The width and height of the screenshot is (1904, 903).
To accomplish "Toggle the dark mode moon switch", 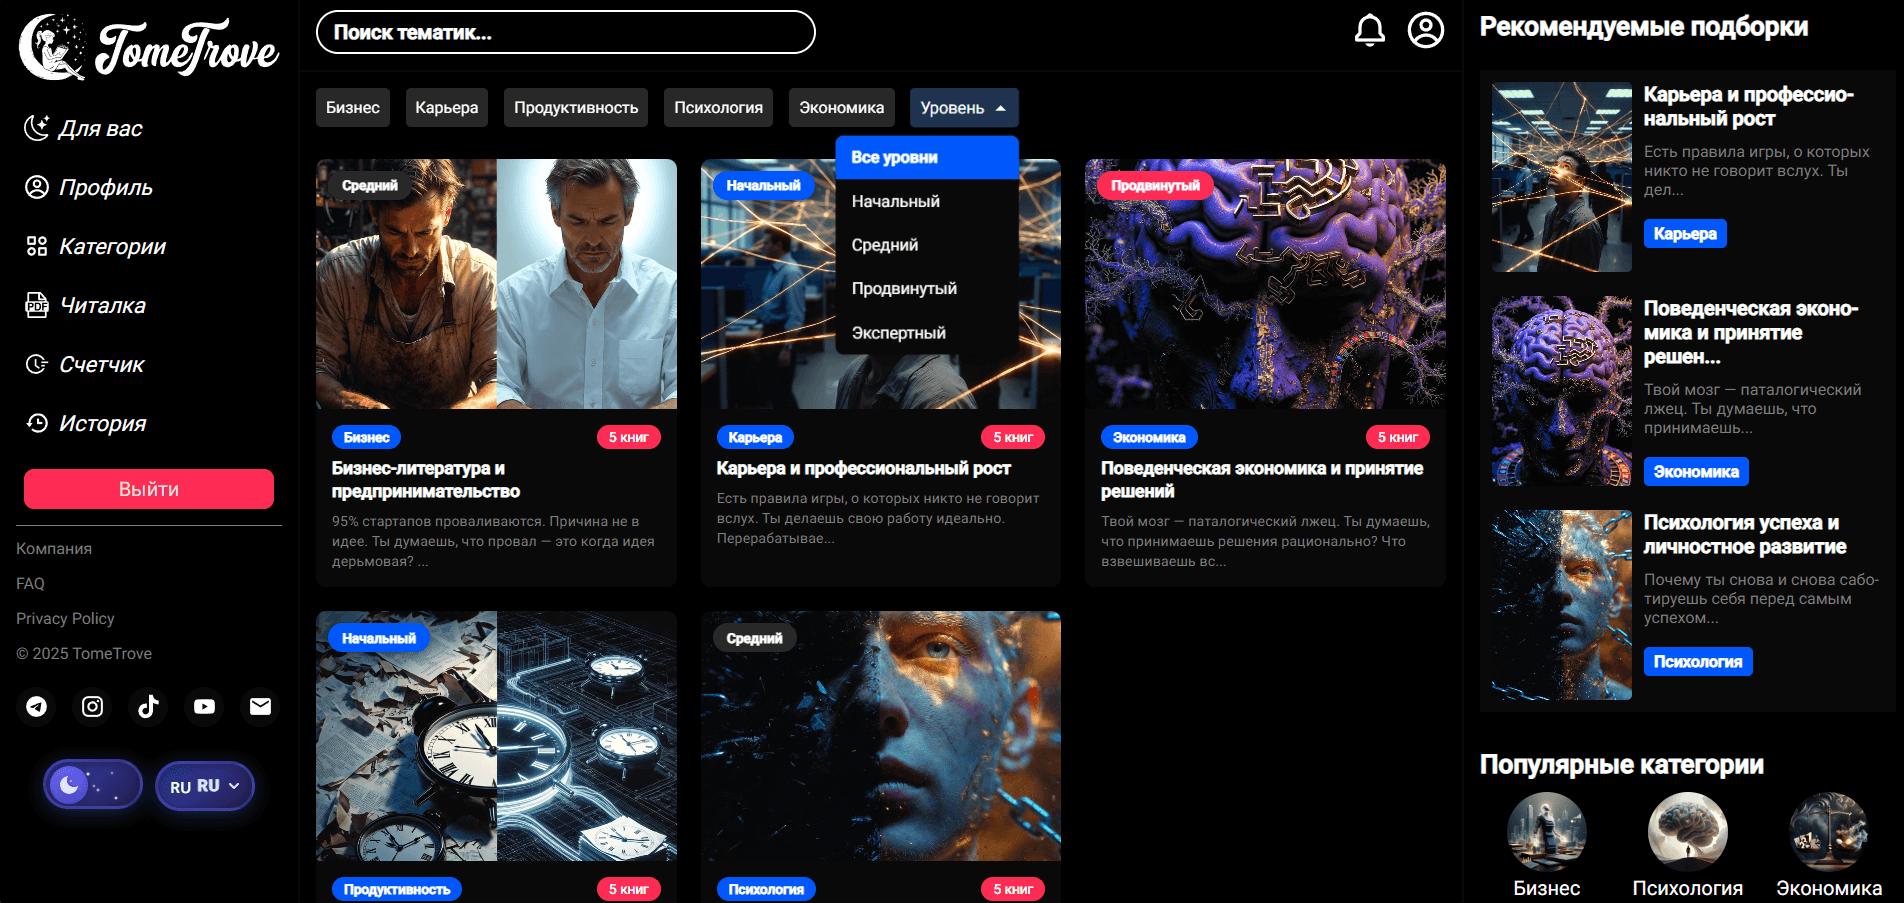I will click(92, 785).
